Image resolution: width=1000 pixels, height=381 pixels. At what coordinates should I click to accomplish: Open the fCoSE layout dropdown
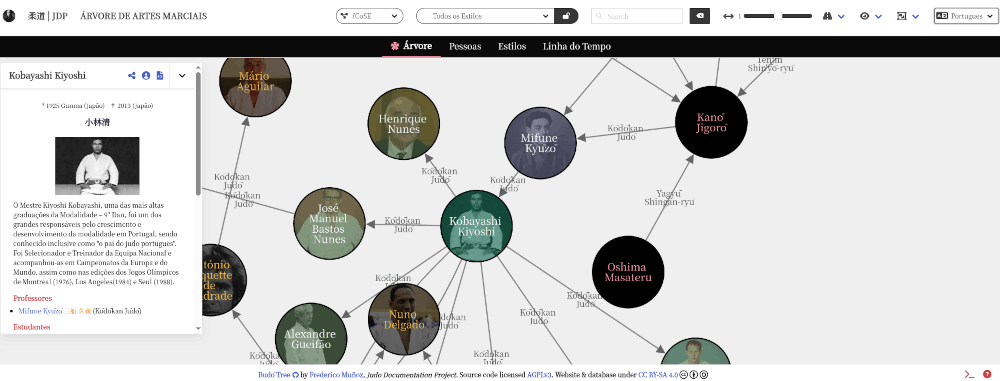[369, 16]
